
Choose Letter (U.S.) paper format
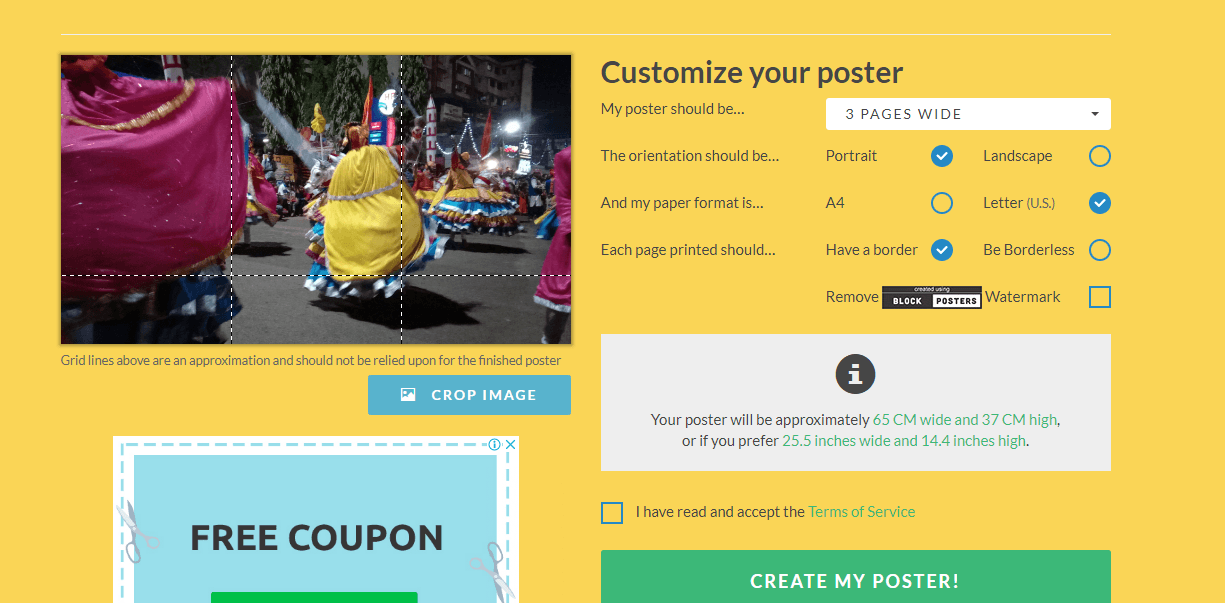tap(1100, 203)
